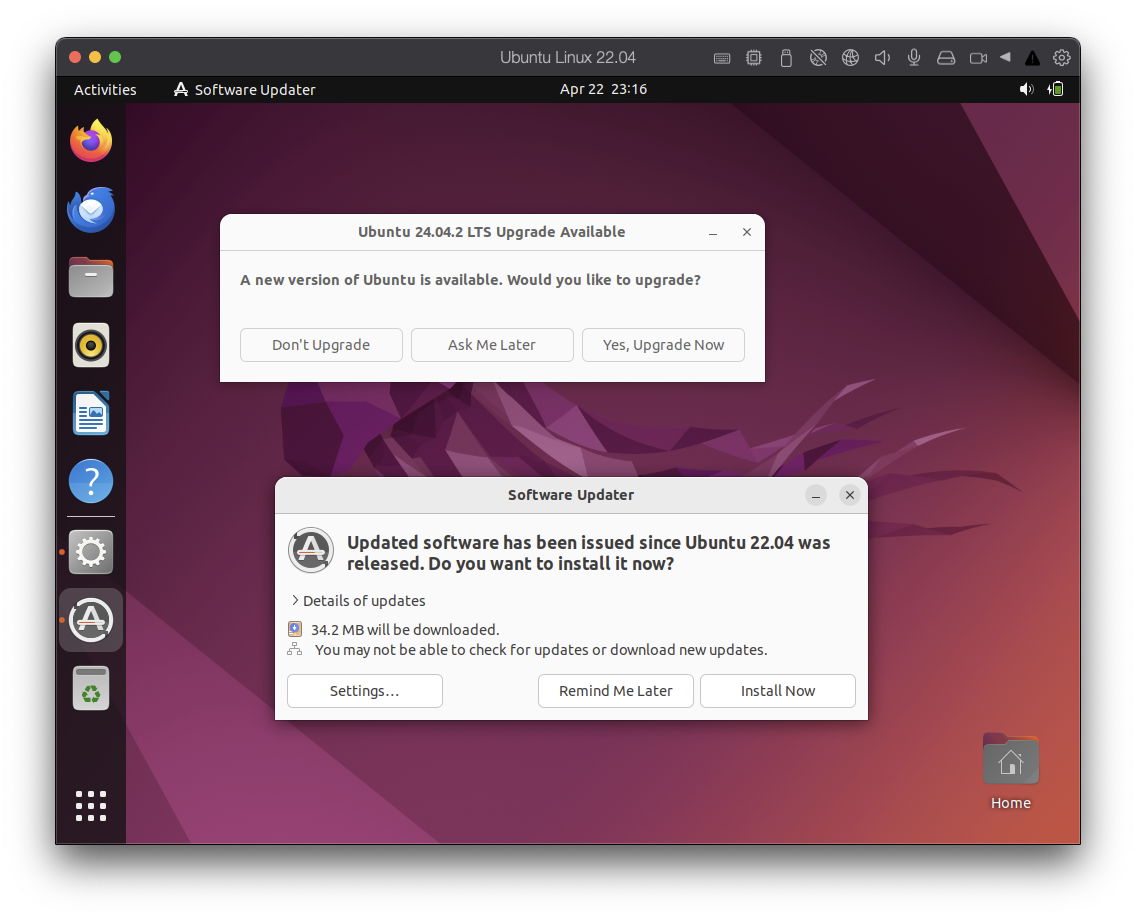
Task: Click the VM network globe icon
Action: pos(850,58)
